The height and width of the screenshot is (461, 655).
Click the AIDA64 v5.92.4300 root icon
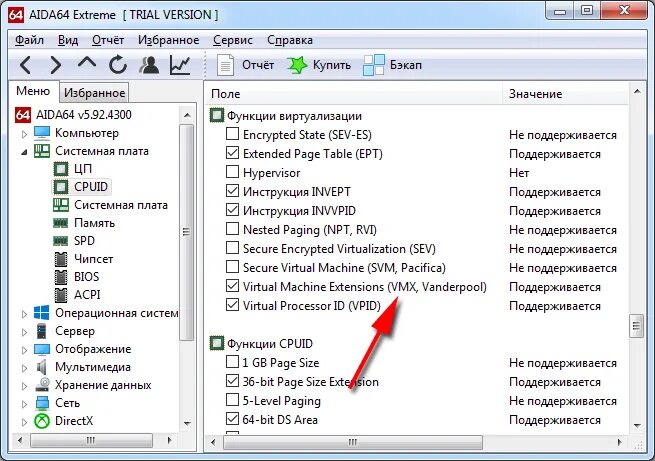pos(23,115)
